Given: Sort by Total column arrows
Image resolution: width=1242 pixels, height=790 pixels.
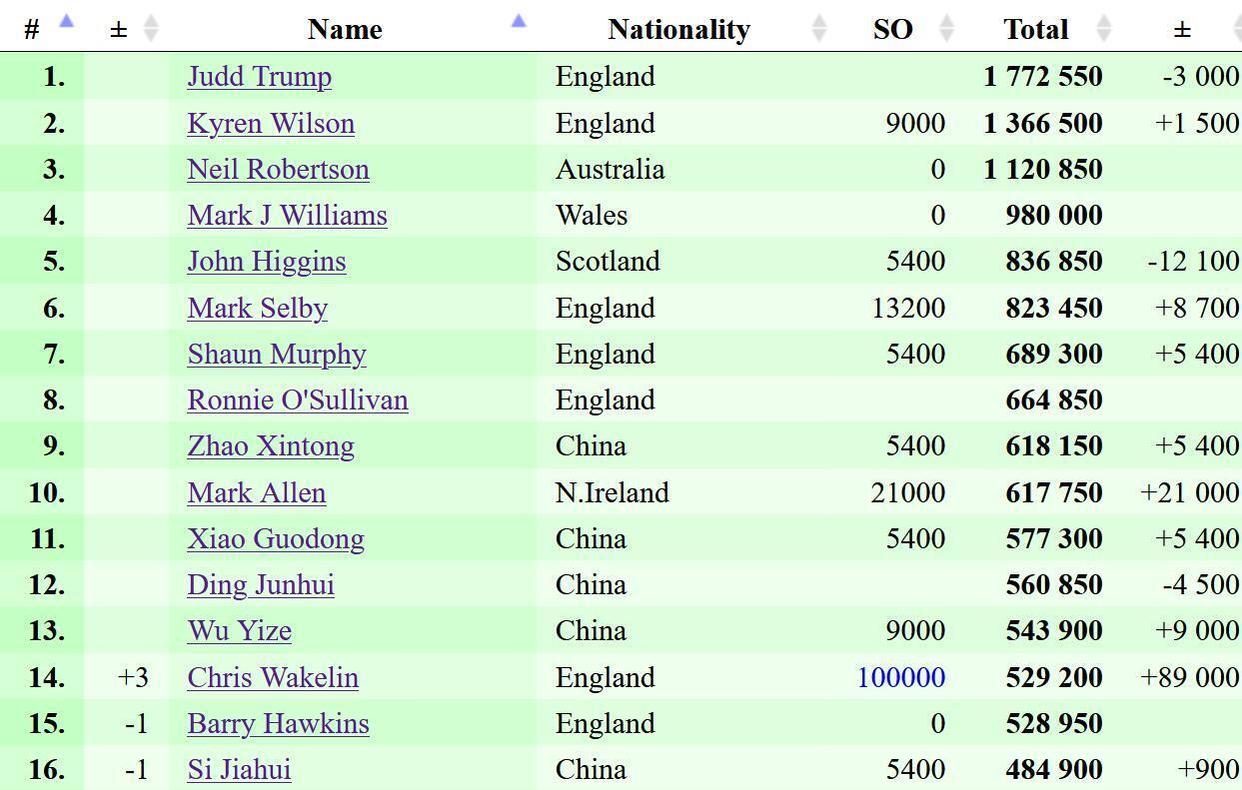Looking at the screenshot, I should coord(1103,29).
